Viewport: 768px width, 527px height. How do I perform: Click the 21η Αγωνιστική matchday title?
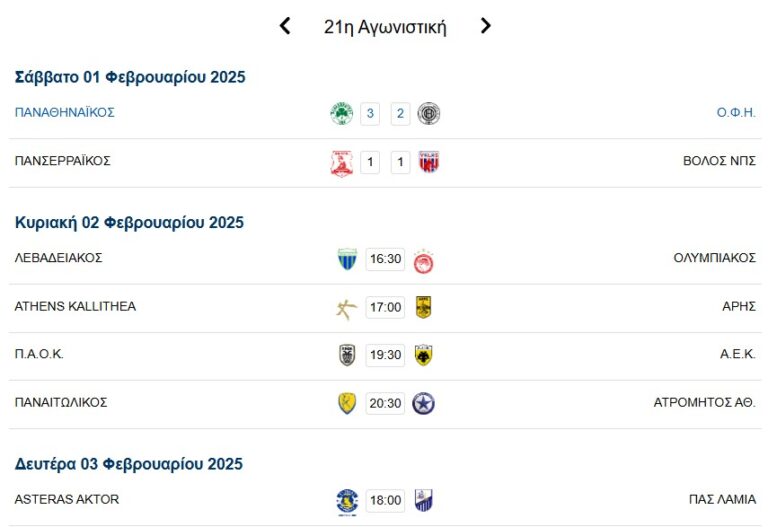coord(385,27)
